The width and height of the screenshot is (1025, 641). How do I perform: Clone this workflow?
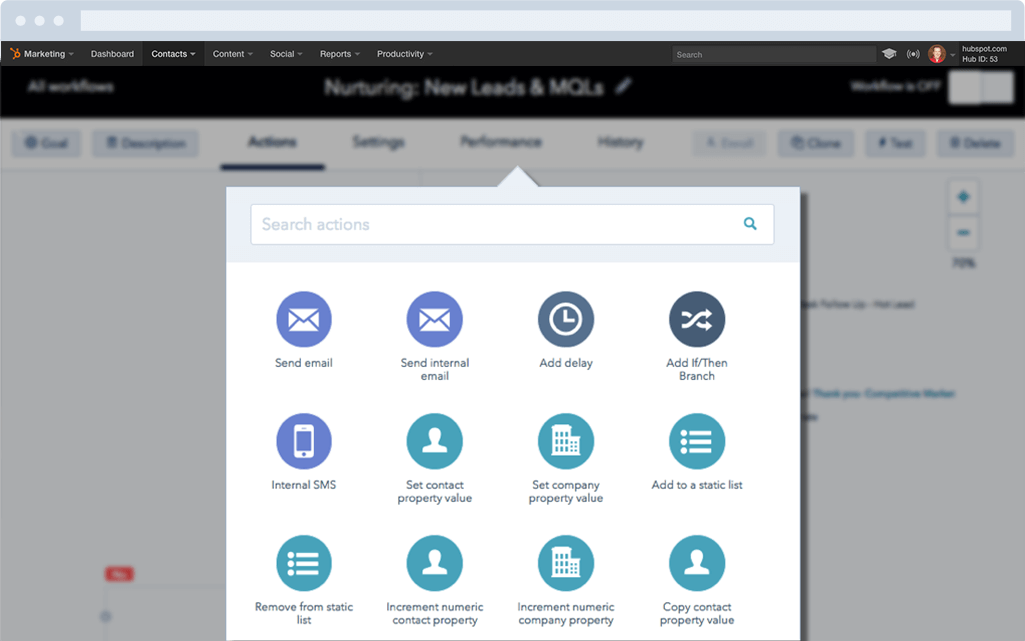(815, 143)
